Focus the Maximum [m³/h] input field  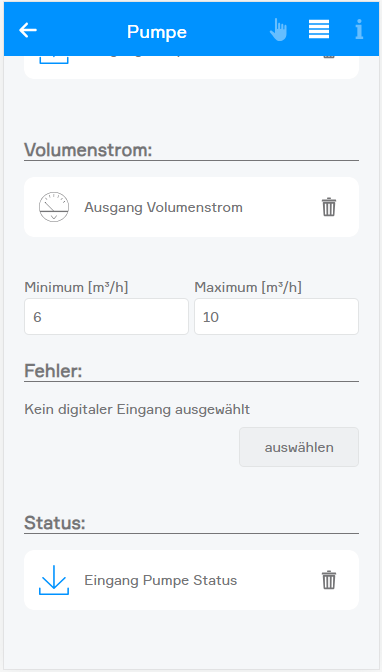pyautogui.click(x=277, y=317)
